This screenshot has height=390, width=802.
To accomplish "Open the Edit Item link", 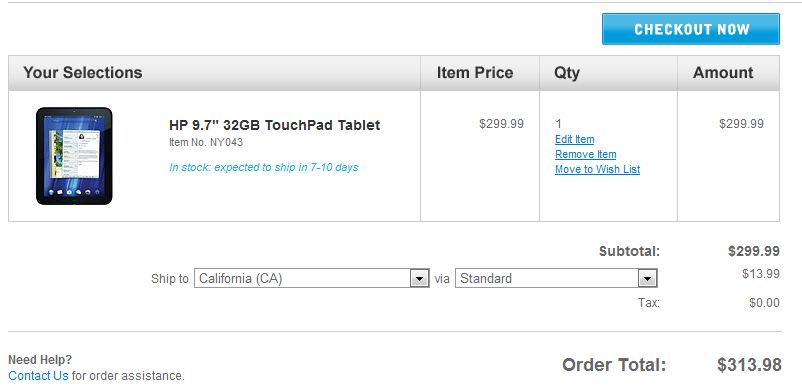I will tap(574, 139).
